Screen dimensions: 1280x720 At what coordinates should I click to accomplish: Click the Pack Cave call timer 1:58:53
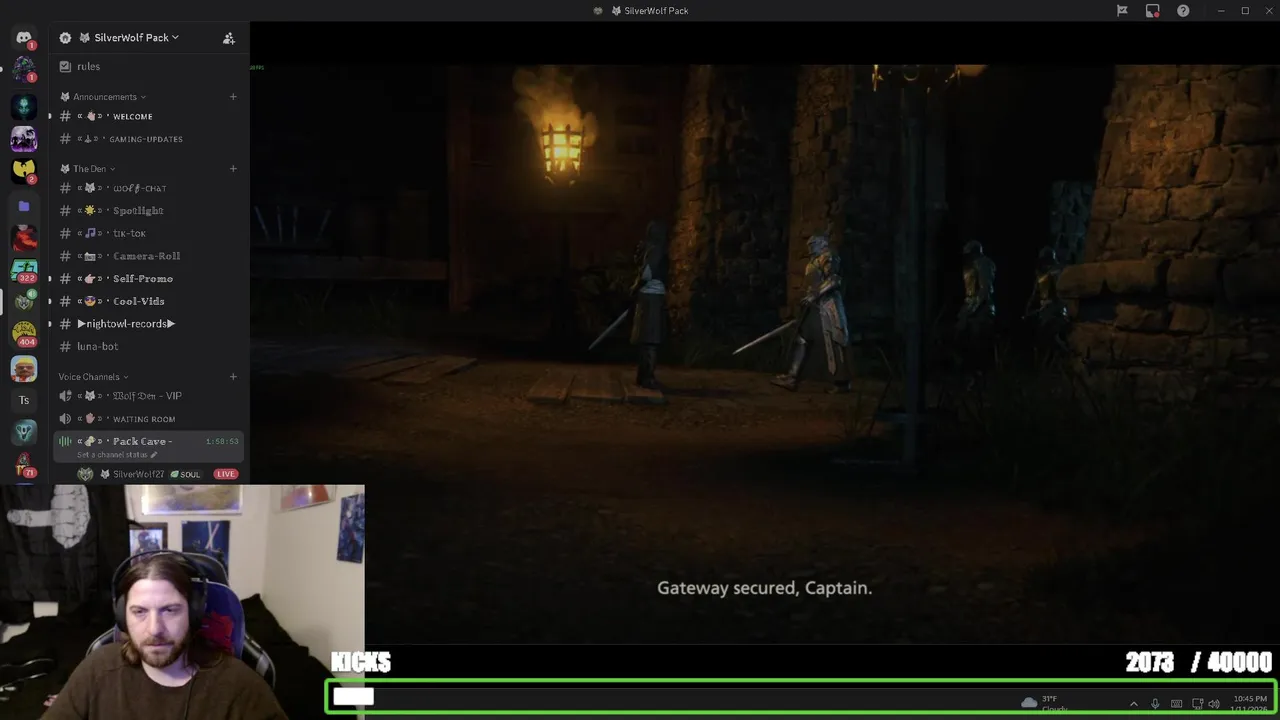coord(222,441)
